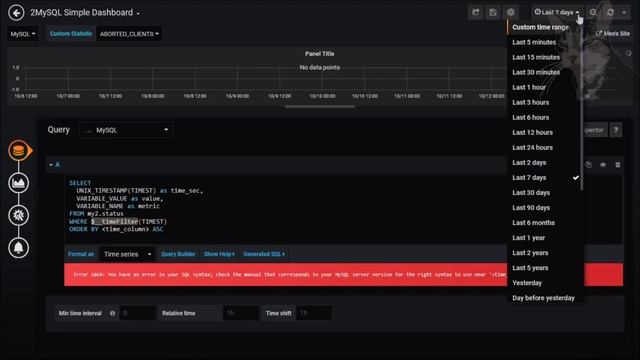This screenshot has width=640, height=360.
Task: Set range to Yesterday
Action: [543, 283]
